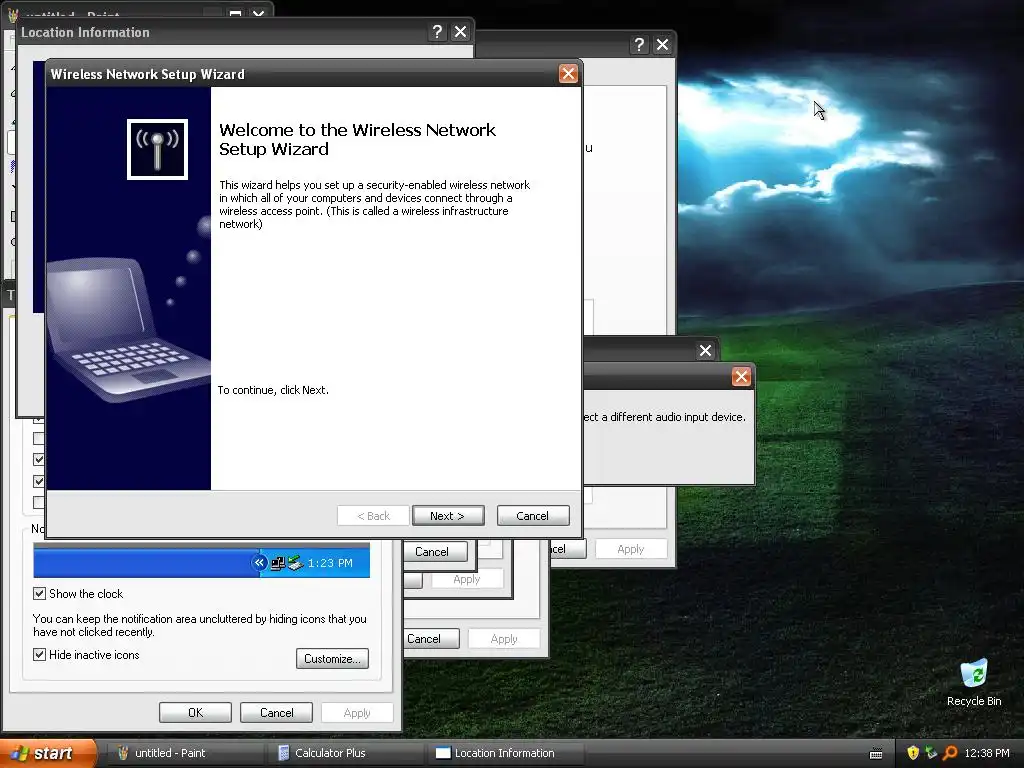
Task: Close the Wireless Network Setup Wizard
Action: [568, 74]
